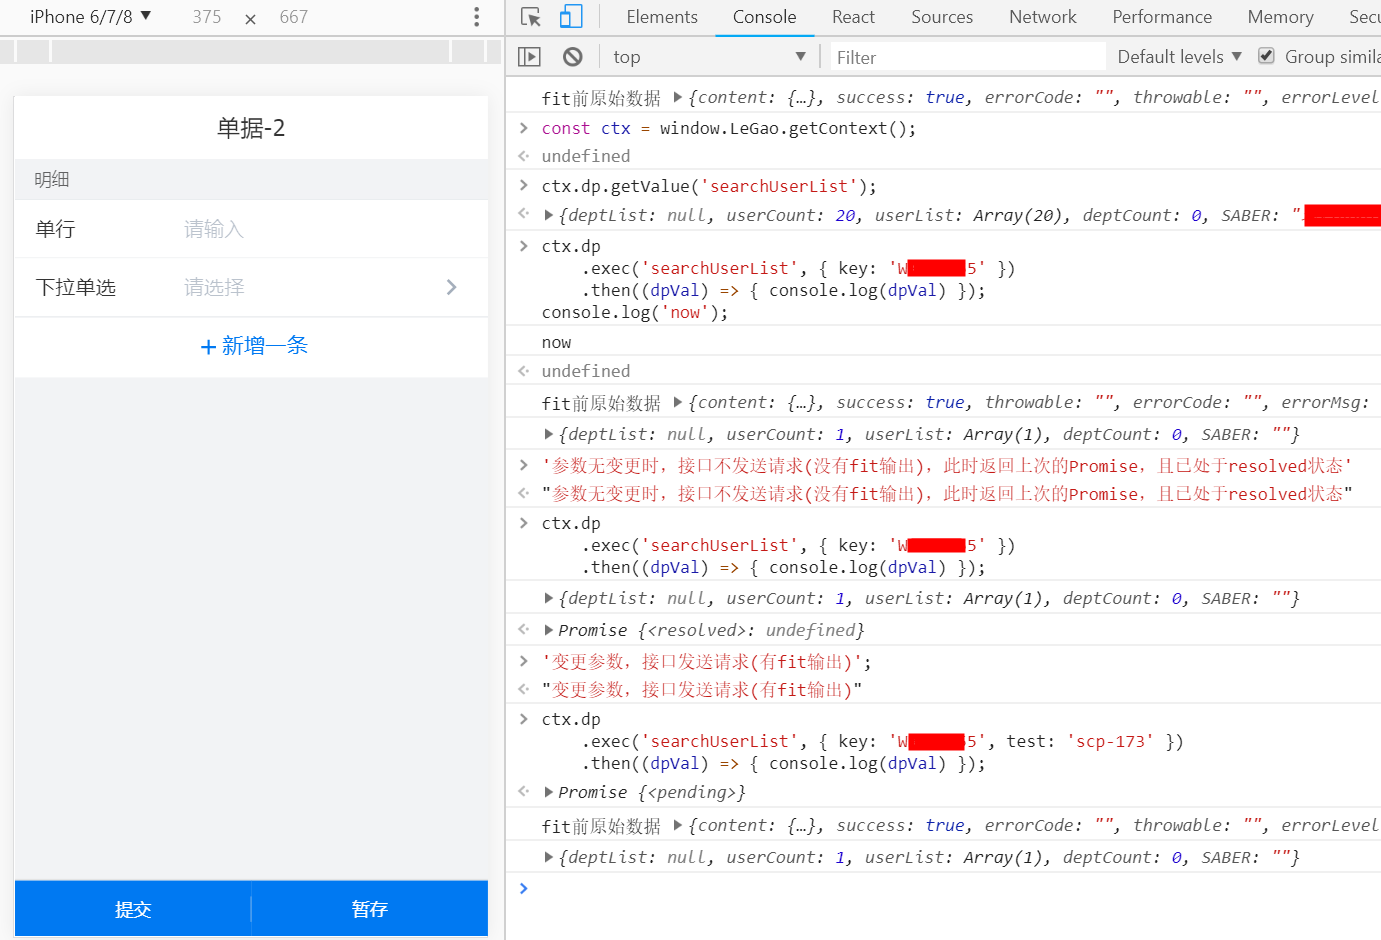1381x940 pixels.
Task: Toggle the Group similar checkbox
Action: coord(1266,56)
